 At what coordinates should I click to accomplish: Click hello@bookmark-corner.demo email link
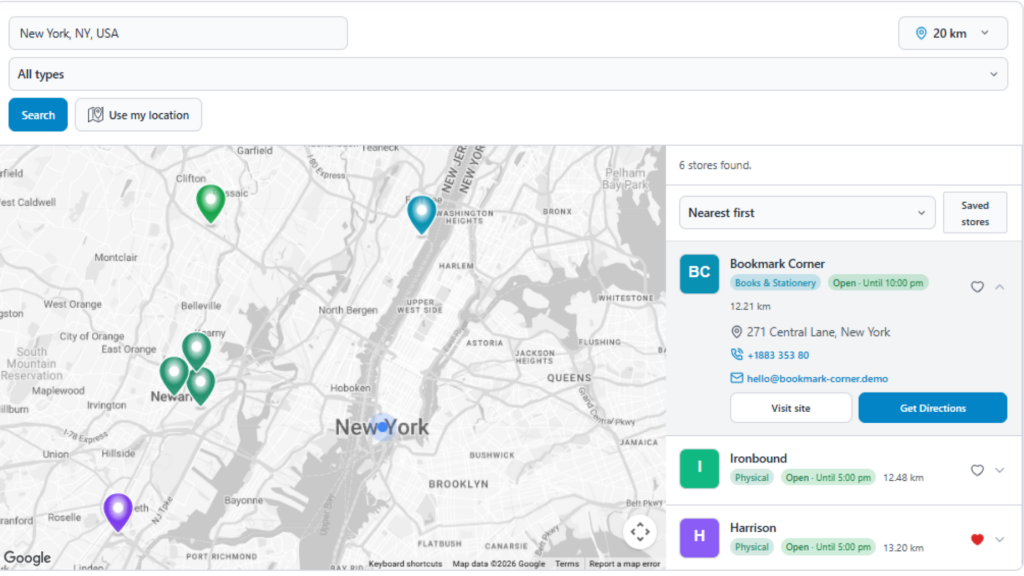point(817,379)
